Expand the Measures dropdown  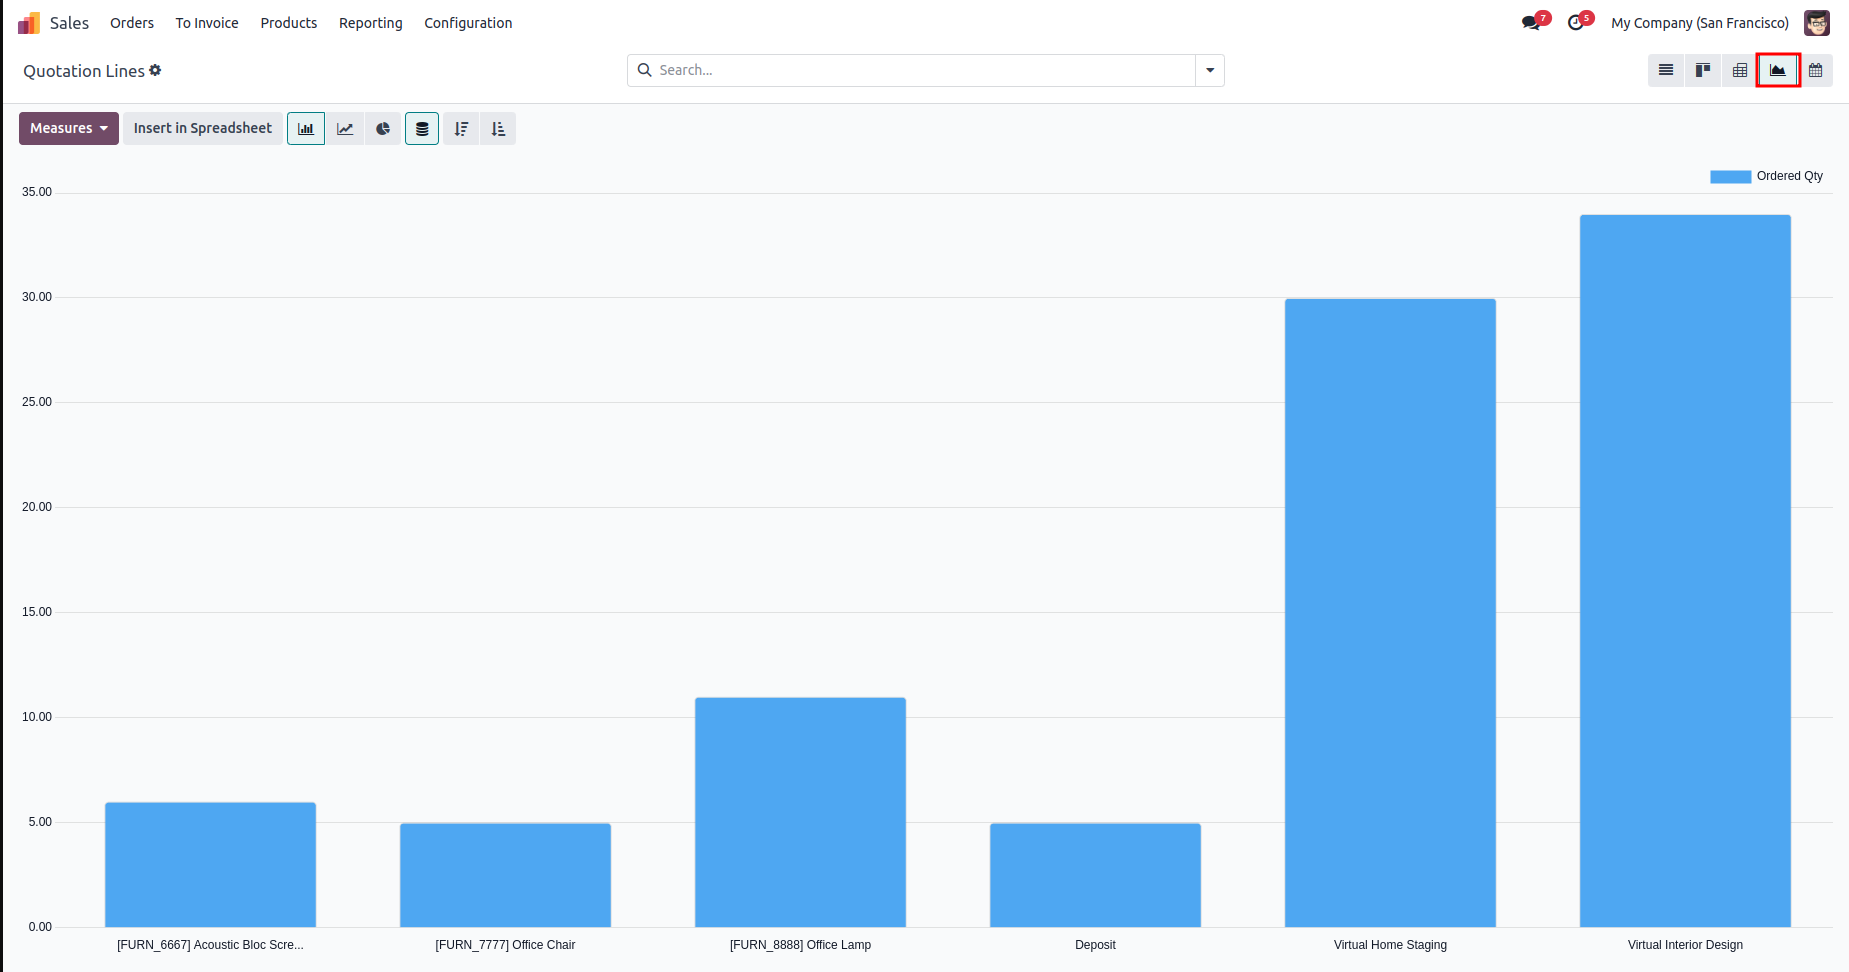[69, 129]
